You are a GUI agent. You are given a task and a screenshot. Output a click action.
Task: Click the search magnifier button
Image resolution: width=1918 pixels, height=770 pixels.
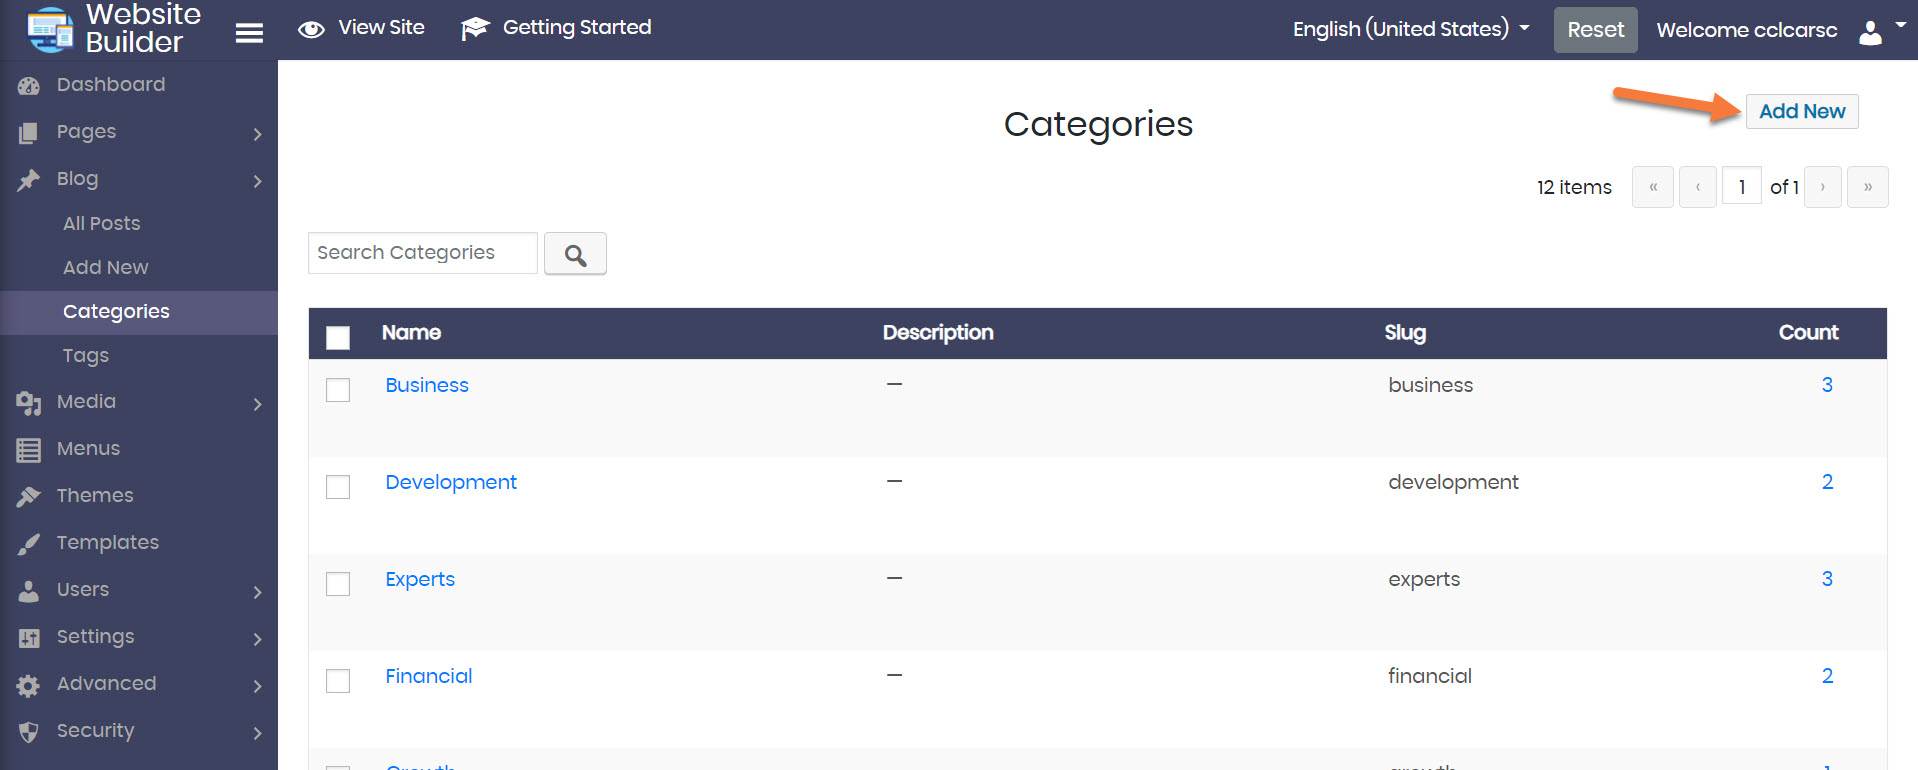[x=575, y=254]
